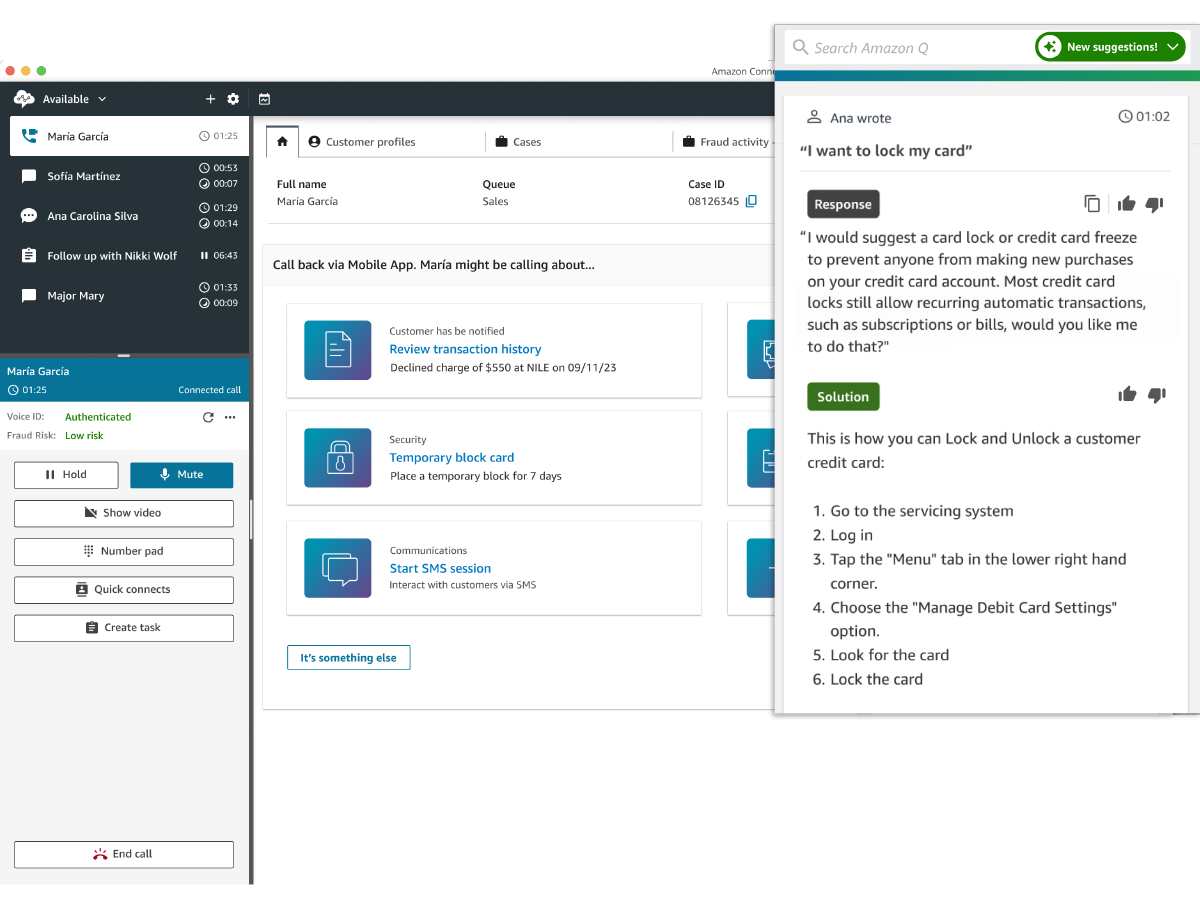
Task: Open Voice ID more options ellipsis
Action: [x=230, y=417]
